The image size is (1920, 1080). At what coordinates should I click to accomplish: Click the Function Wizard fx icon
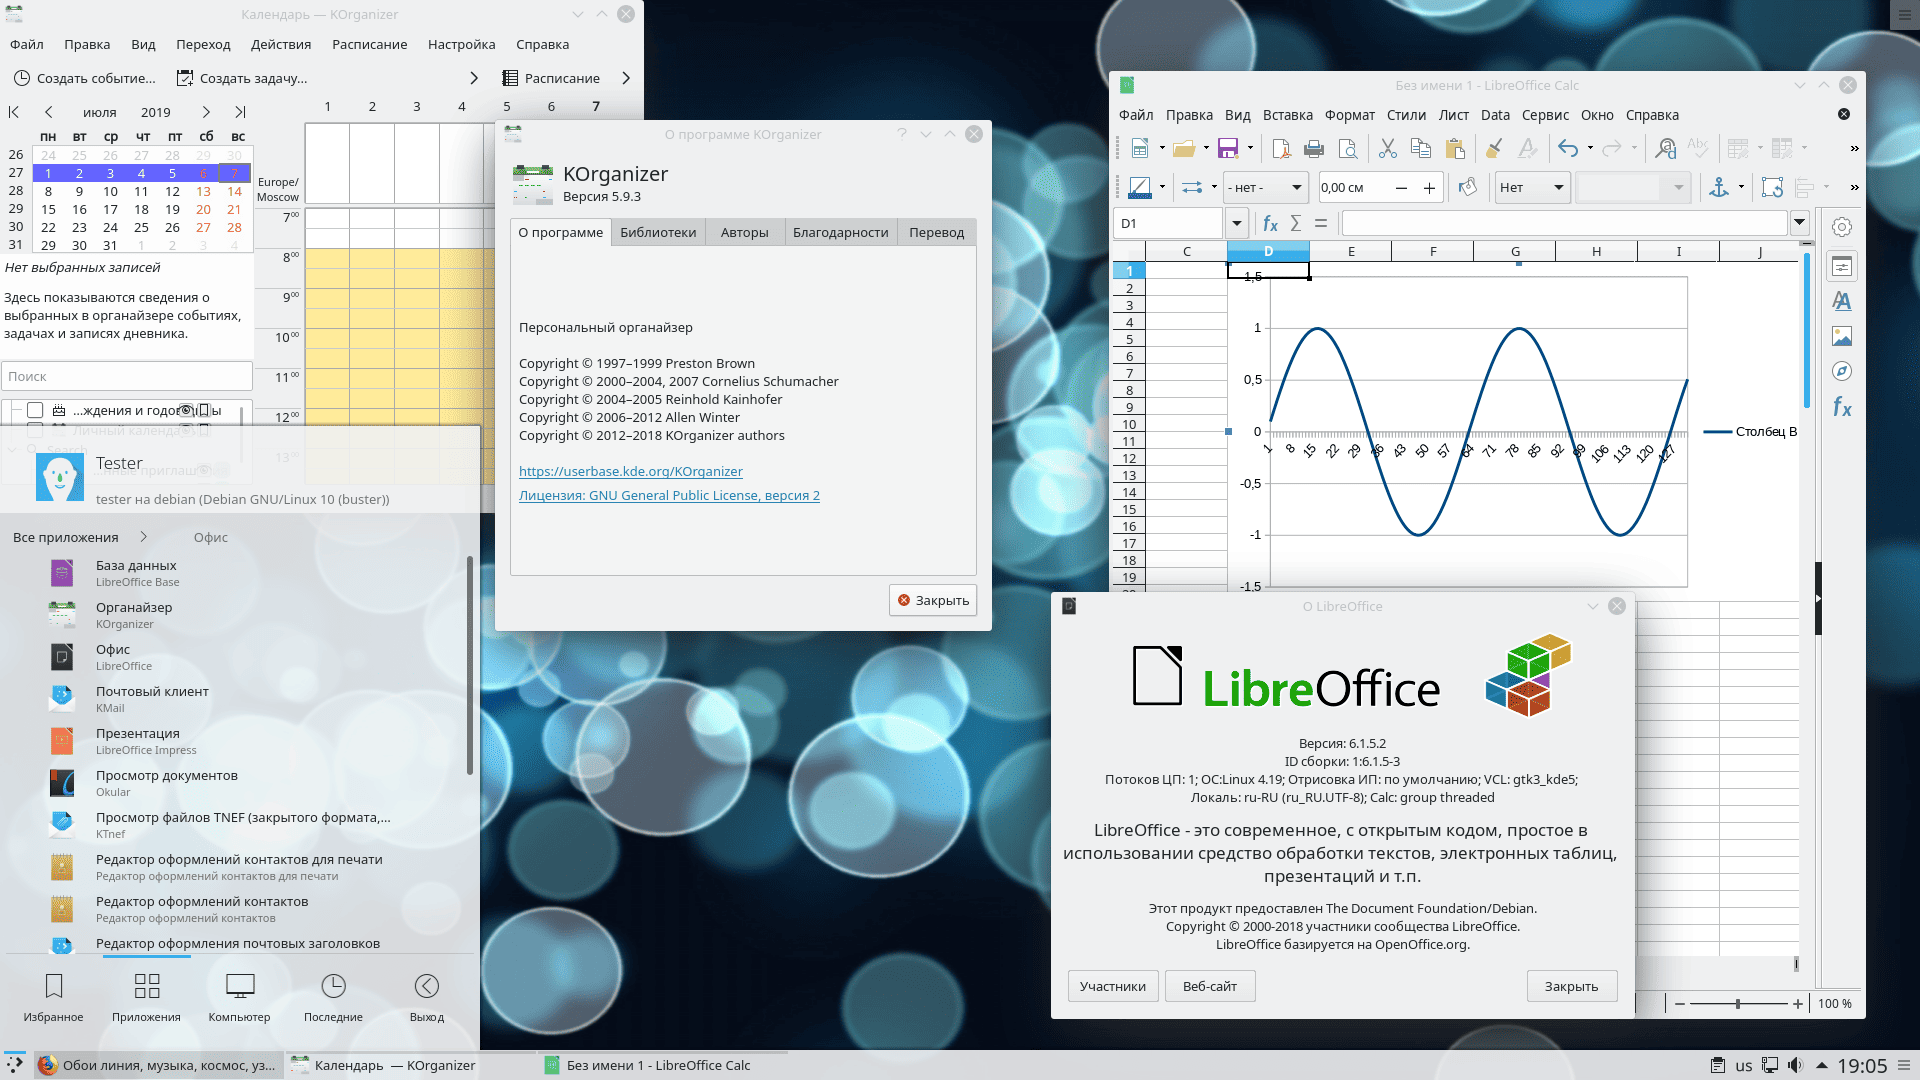[x=1270, y=224]
